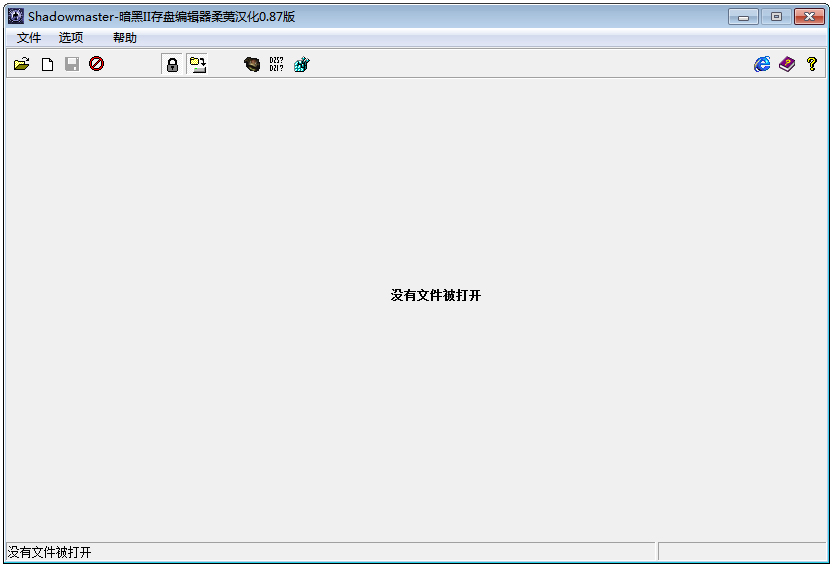Open the 帮助 menu
Viewport: 833px width, 567px height.
pyautogui.click(x=125, y=38)
